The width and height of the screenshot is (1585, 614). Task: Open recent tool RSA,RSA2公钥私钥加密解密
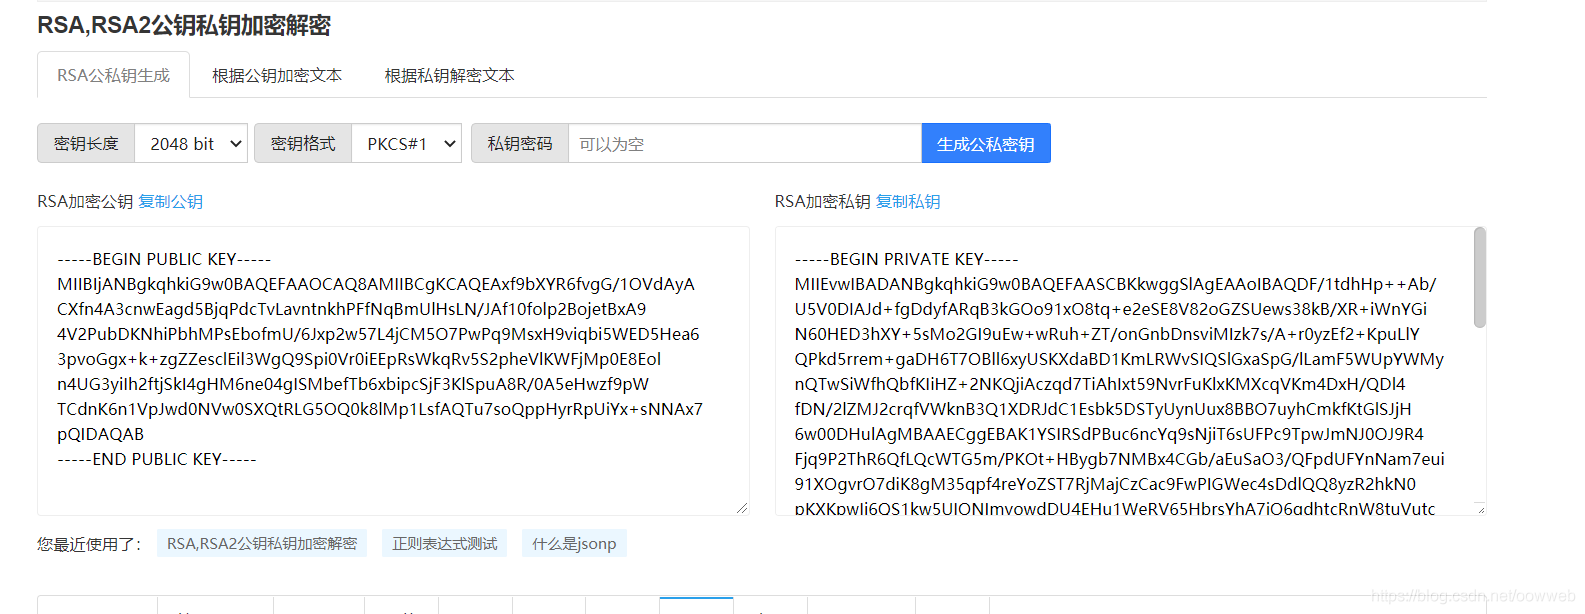tap(262, 543)
